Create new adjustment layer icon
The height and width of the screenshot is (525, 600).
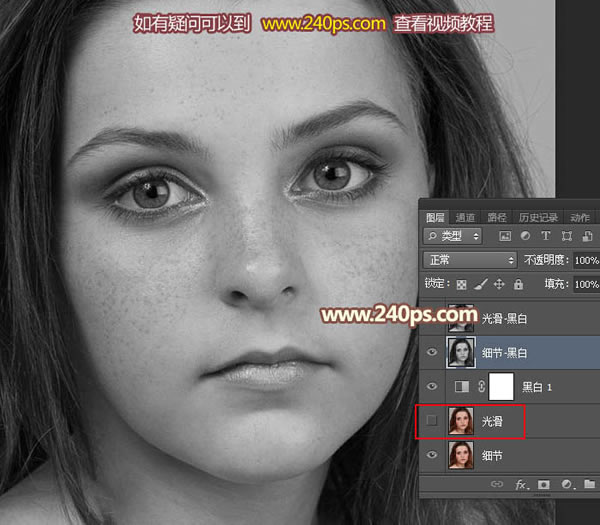coord(567,484)
